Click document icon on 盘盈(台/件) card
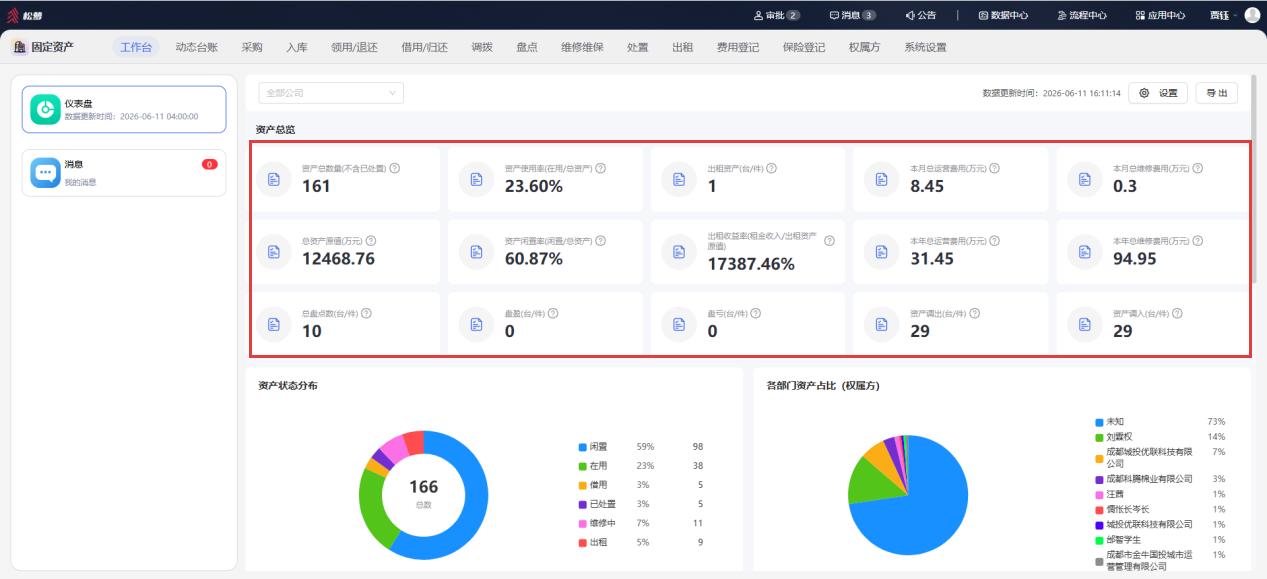 click(476, 324)
